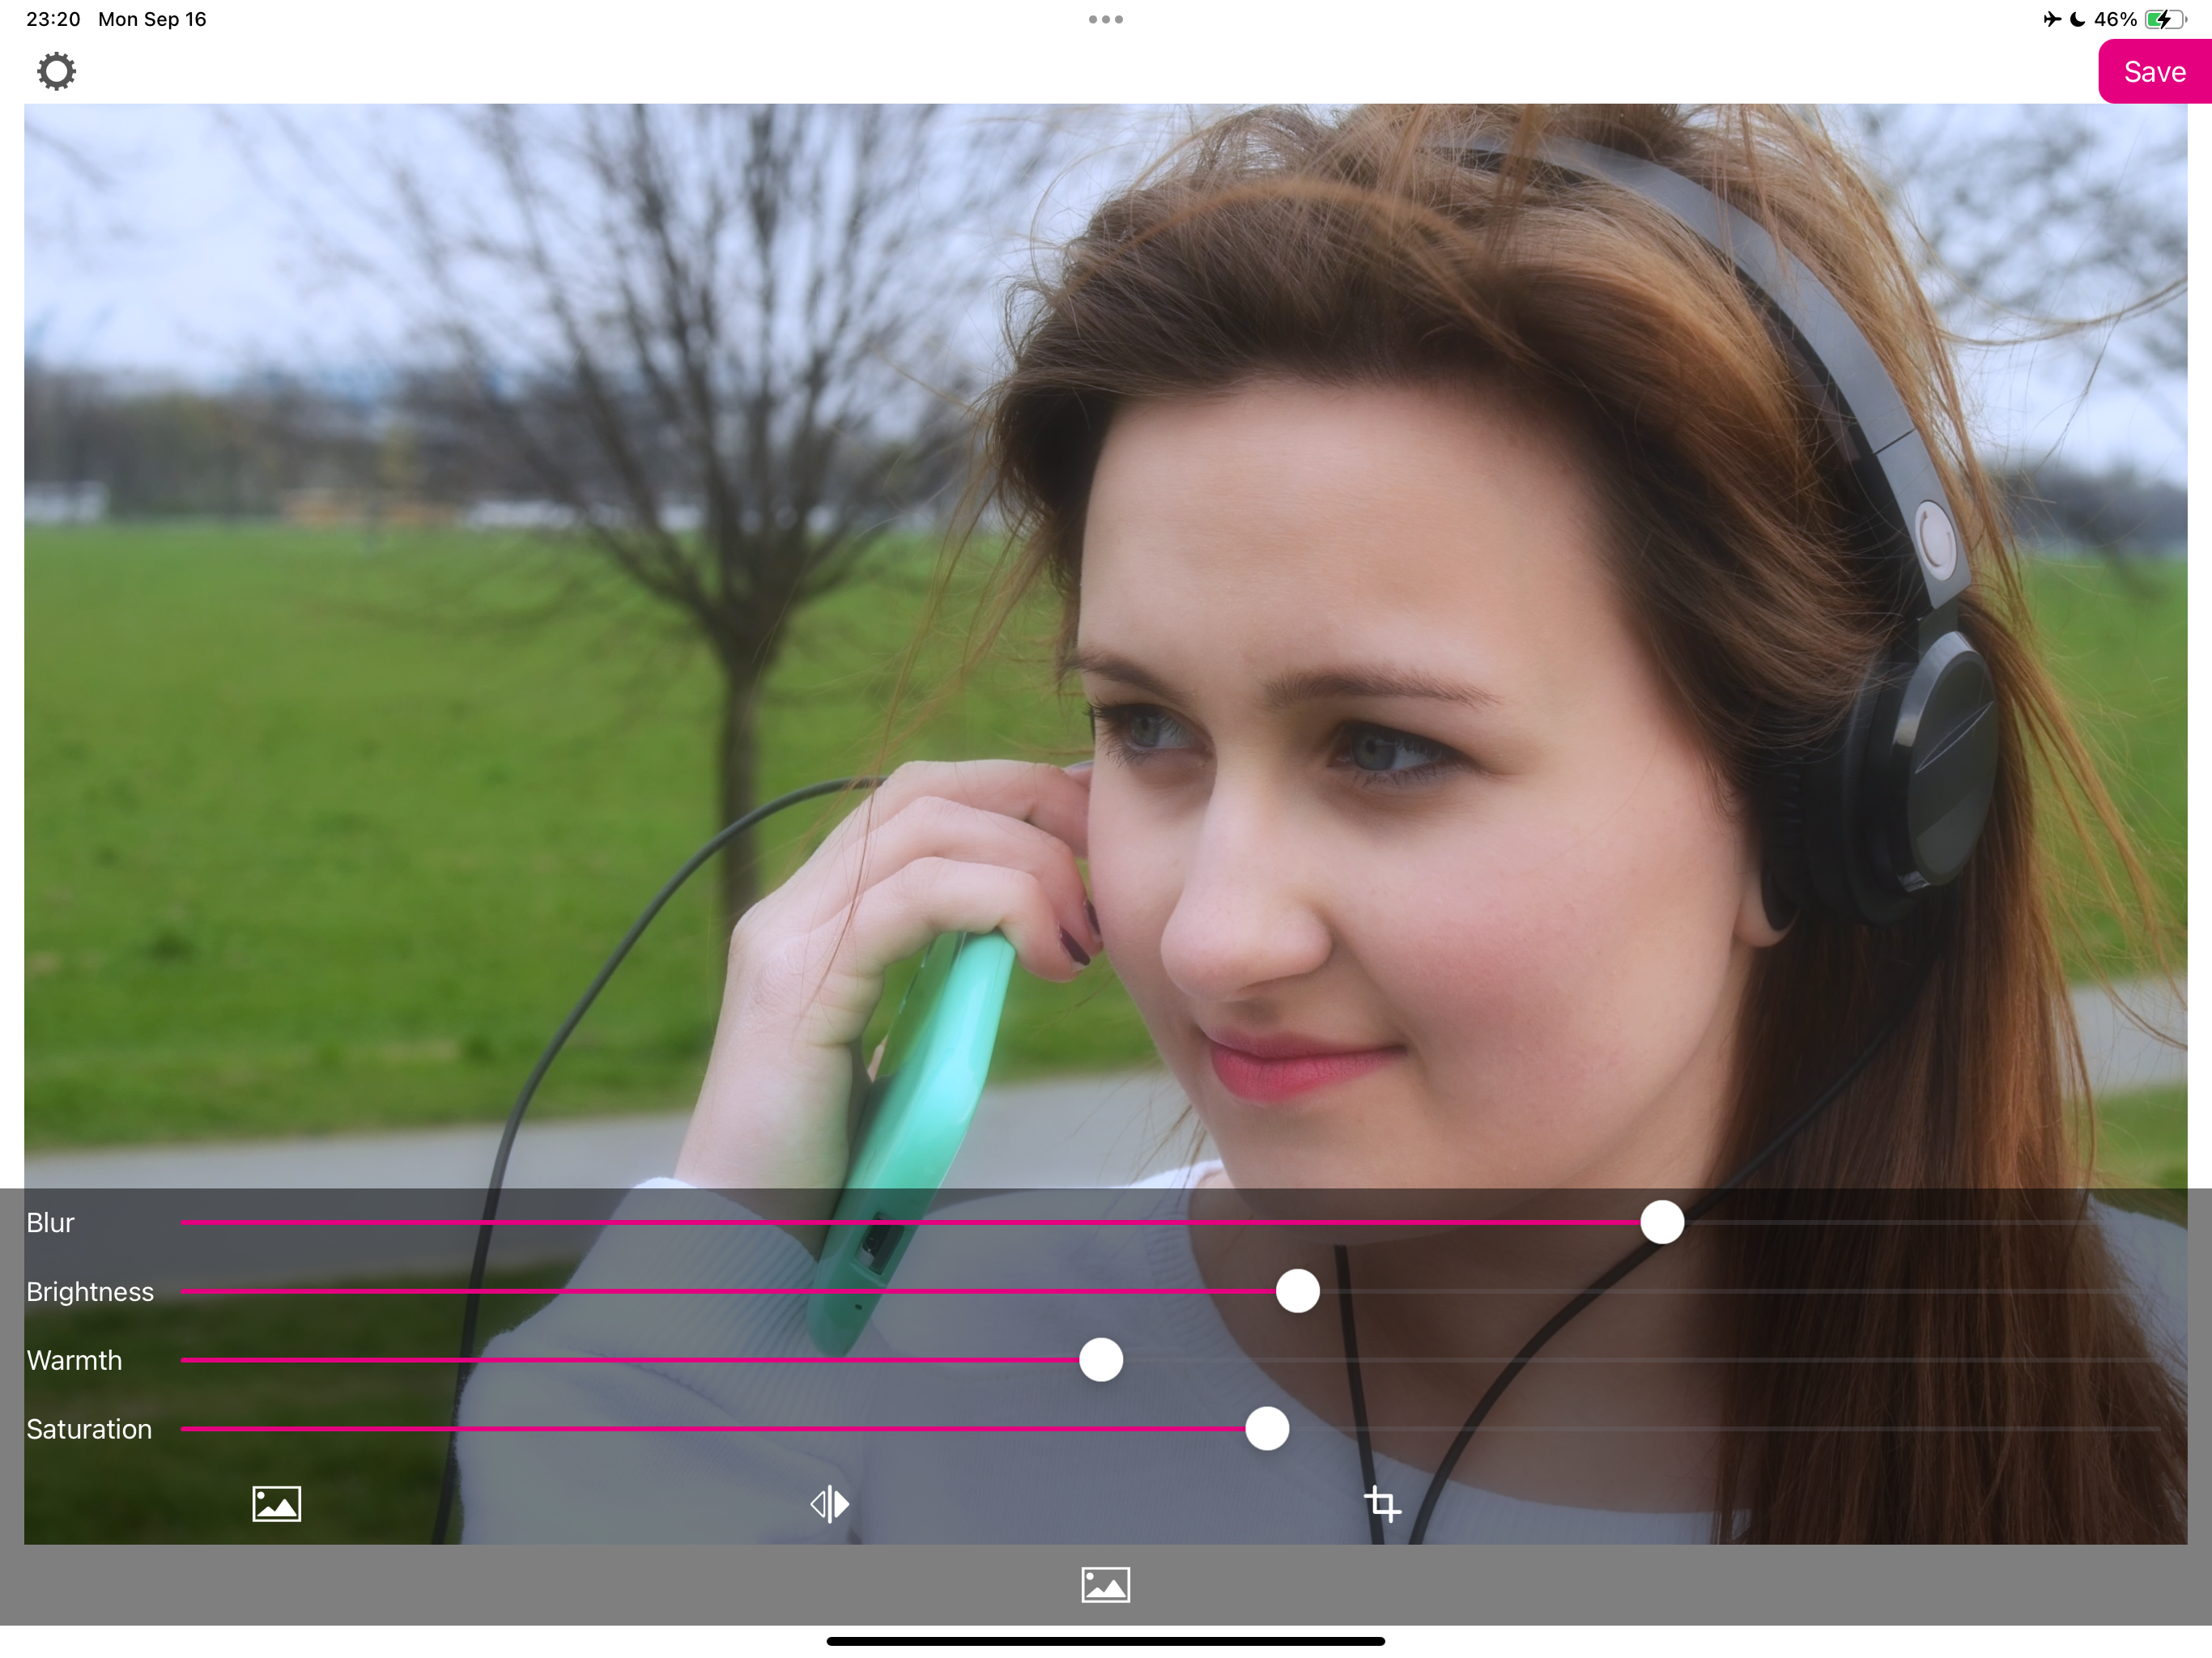This screenshot has width=2212, height=1658.
Task: Tap the battery status icon
Action: click(x=2164, y=19)
